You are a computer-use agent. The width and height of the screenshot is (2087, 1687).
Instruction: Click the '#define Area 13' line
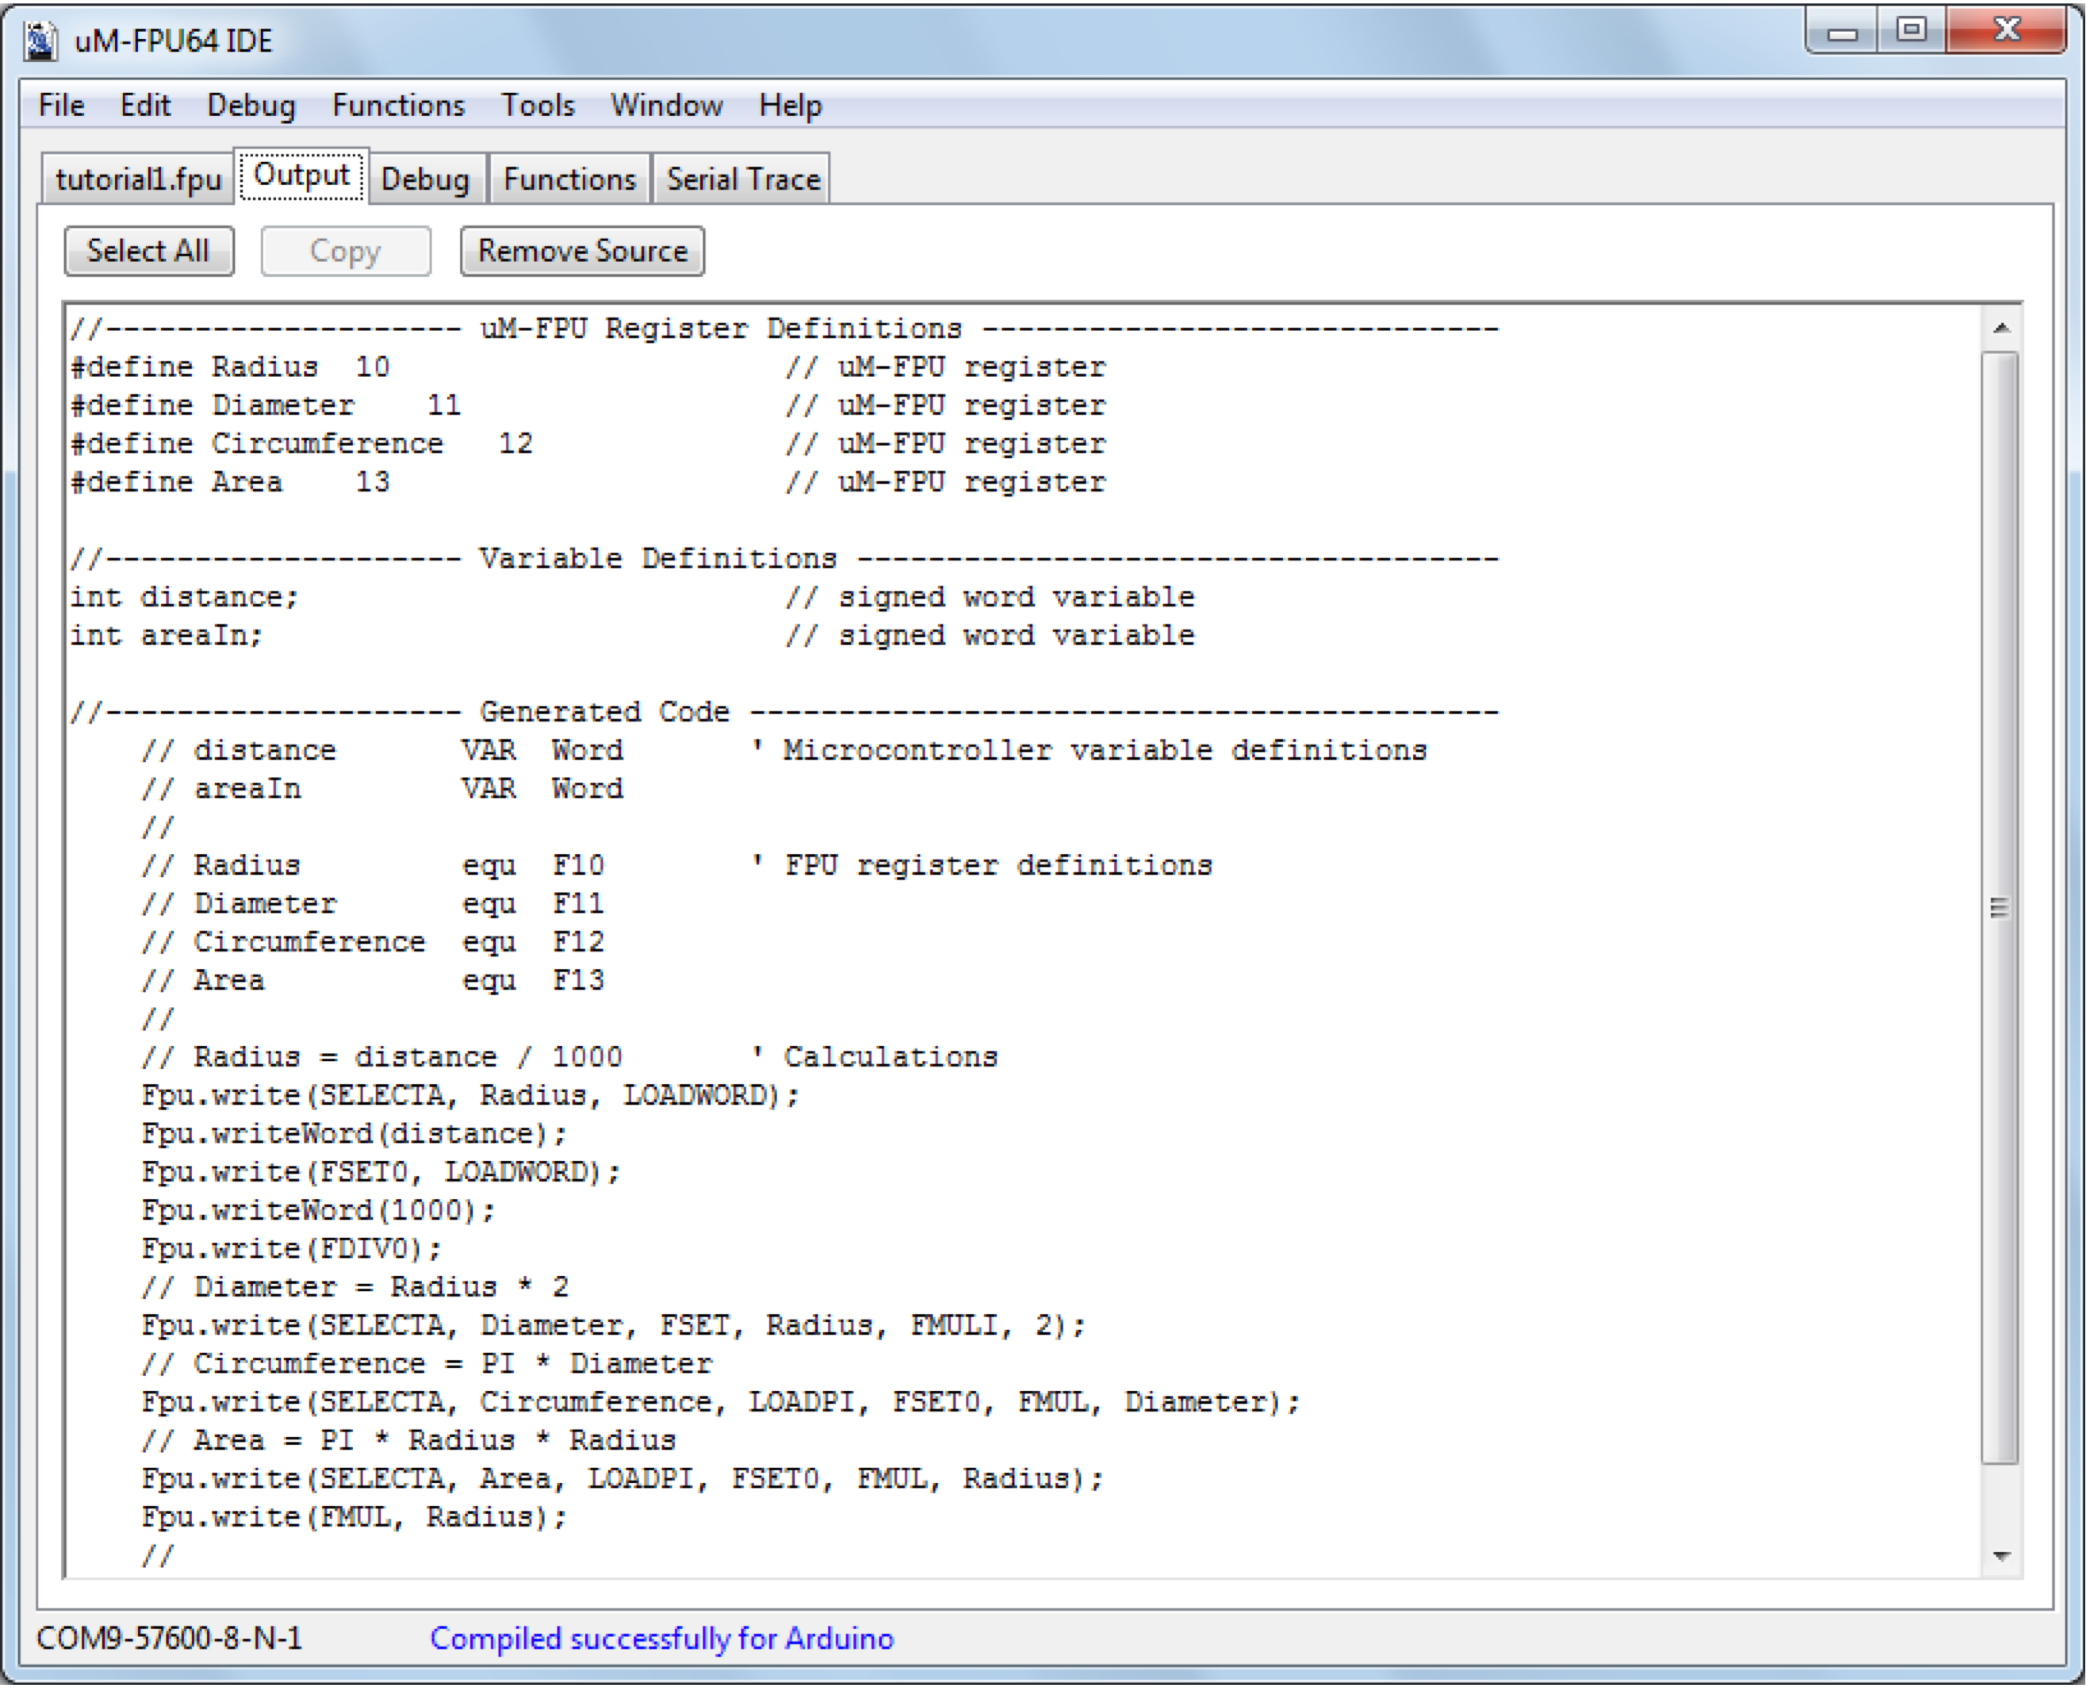point(588,482)
